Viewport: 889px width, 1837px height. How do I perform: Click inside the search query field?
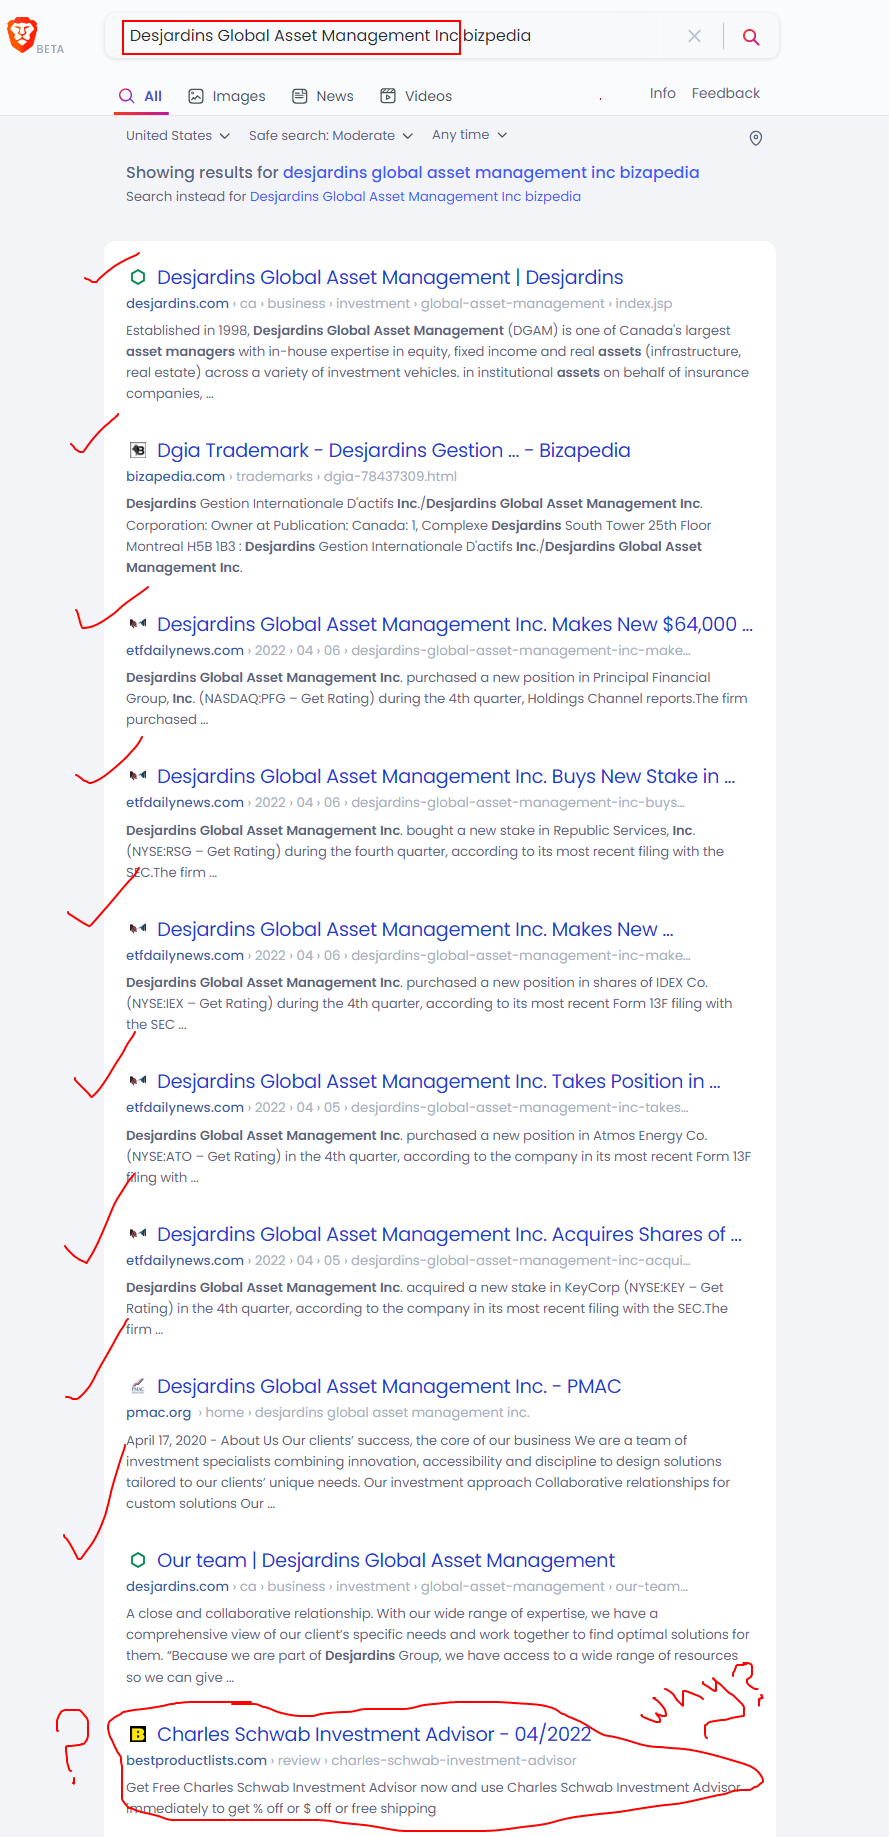coord(400,36)
